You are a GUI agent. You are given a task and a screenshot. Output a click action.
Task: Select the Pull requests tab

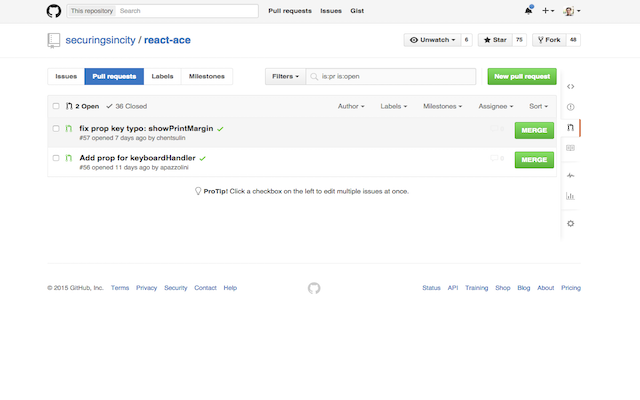114,76
